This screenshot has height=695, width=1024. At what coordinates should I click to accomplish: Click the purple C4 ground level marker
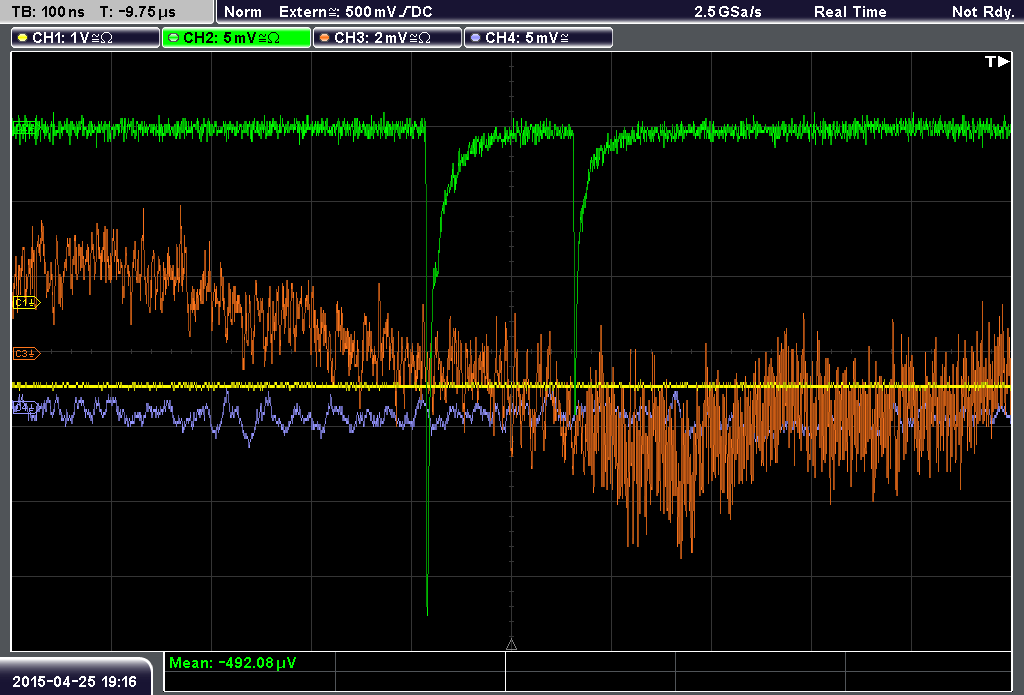point(25,408)
